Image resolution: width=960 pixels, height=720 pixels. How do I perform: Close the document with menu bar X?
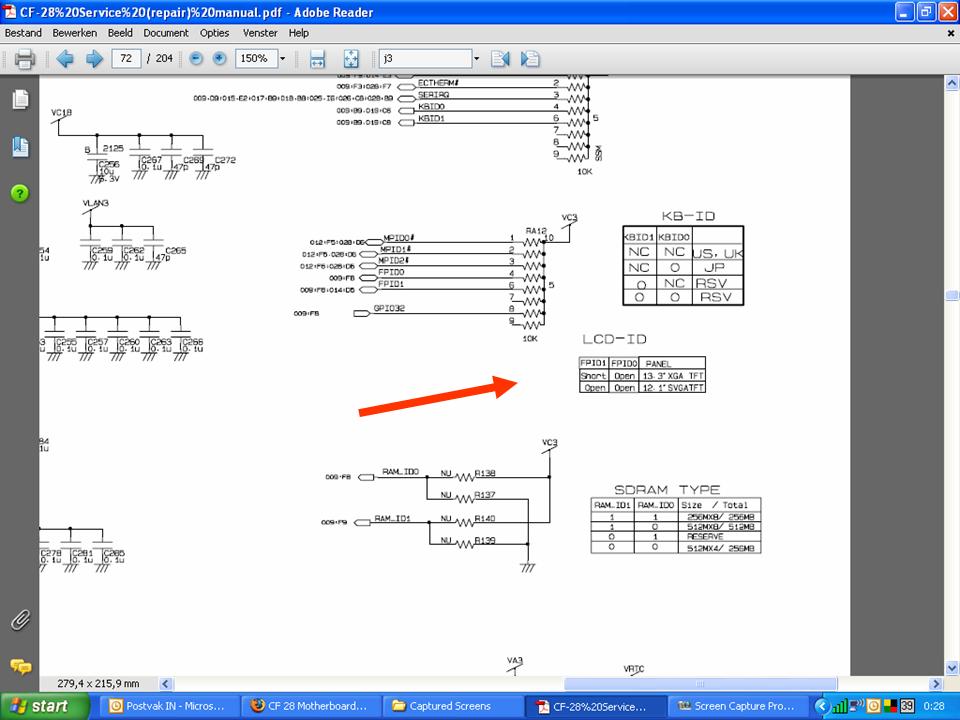(x=951, y=34)
